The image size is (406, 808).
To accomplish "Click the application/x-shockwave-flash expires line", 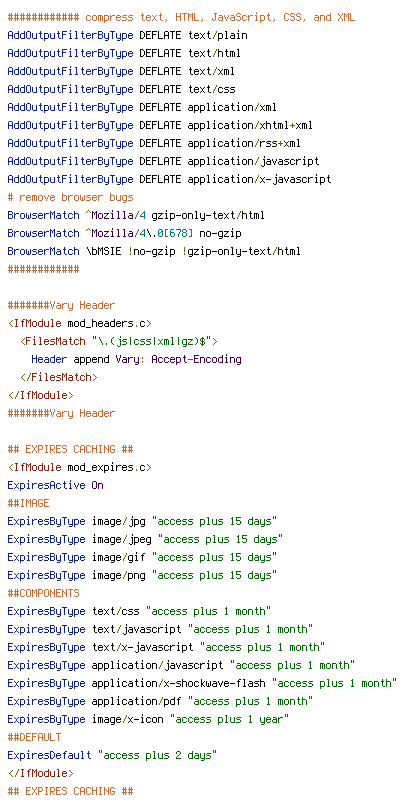I will tap(202, 683).
